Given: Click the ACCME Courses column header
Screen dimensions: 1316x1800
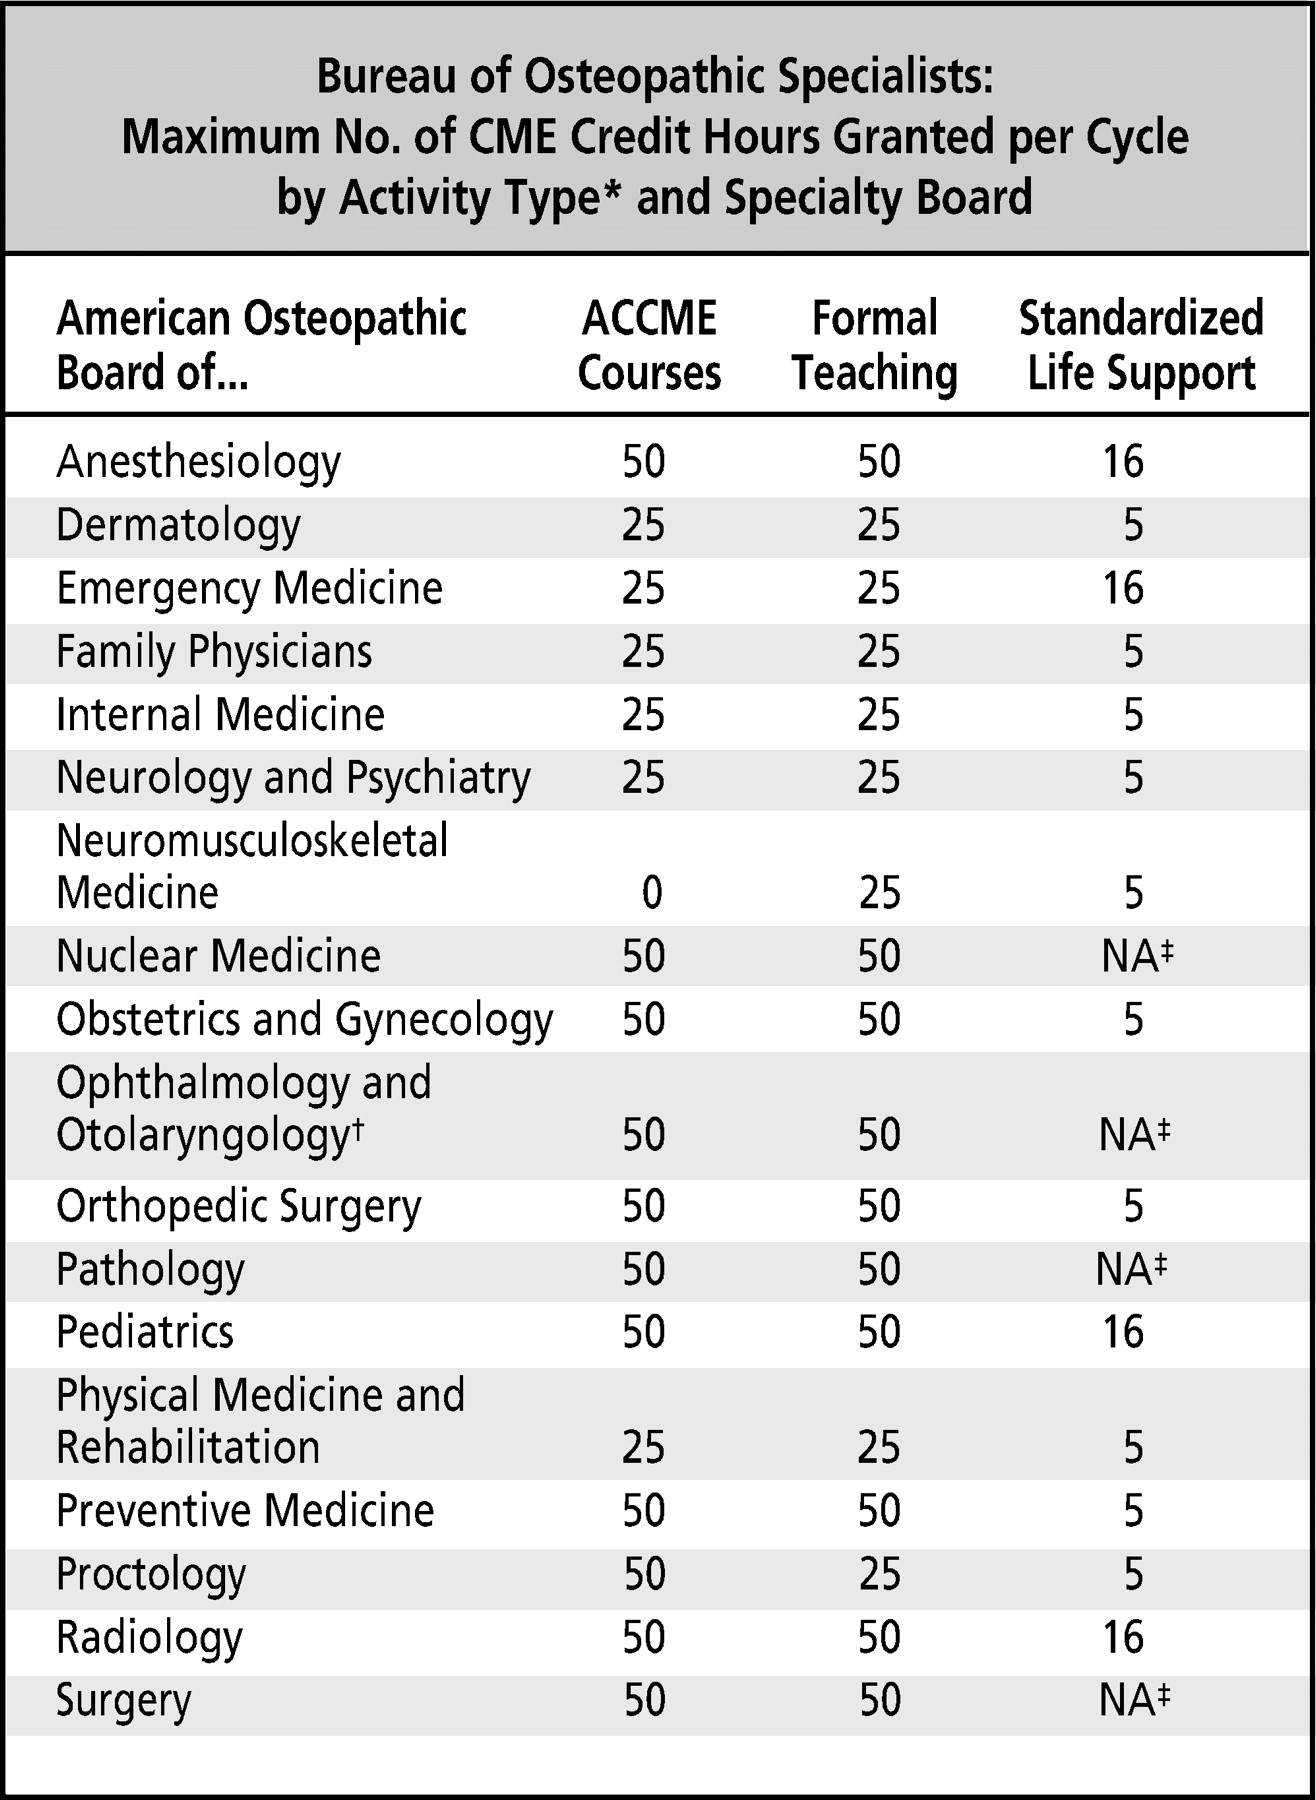Looking at the screenshot, I should (649, 345).
